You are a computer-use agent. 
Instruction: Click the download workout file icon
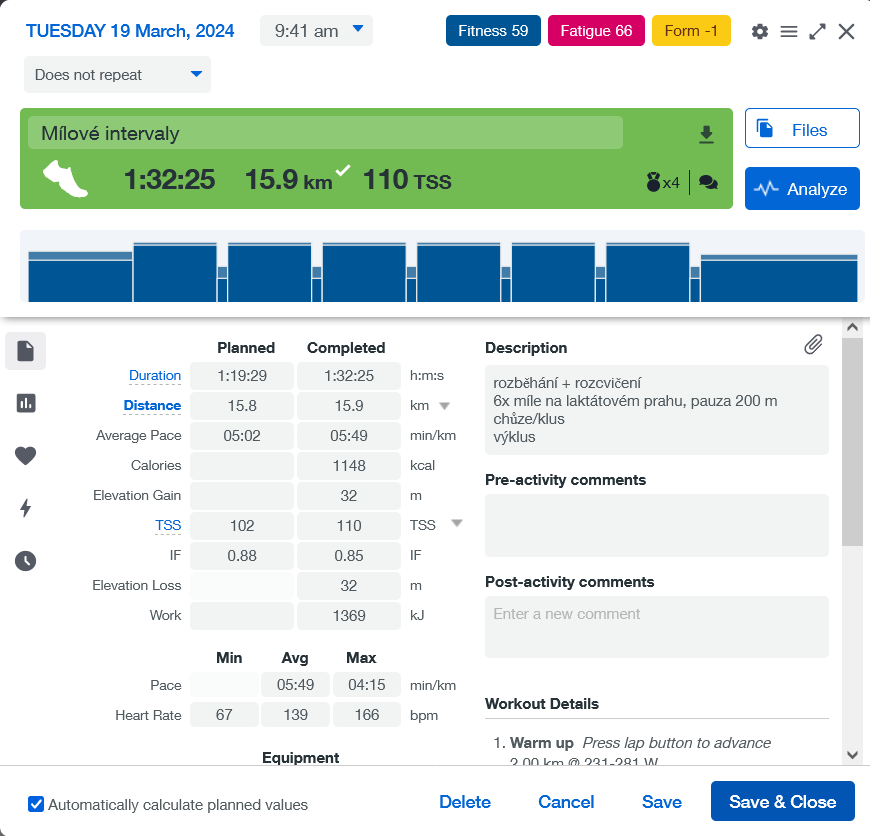pyautogui.click(x=706, y=135)
